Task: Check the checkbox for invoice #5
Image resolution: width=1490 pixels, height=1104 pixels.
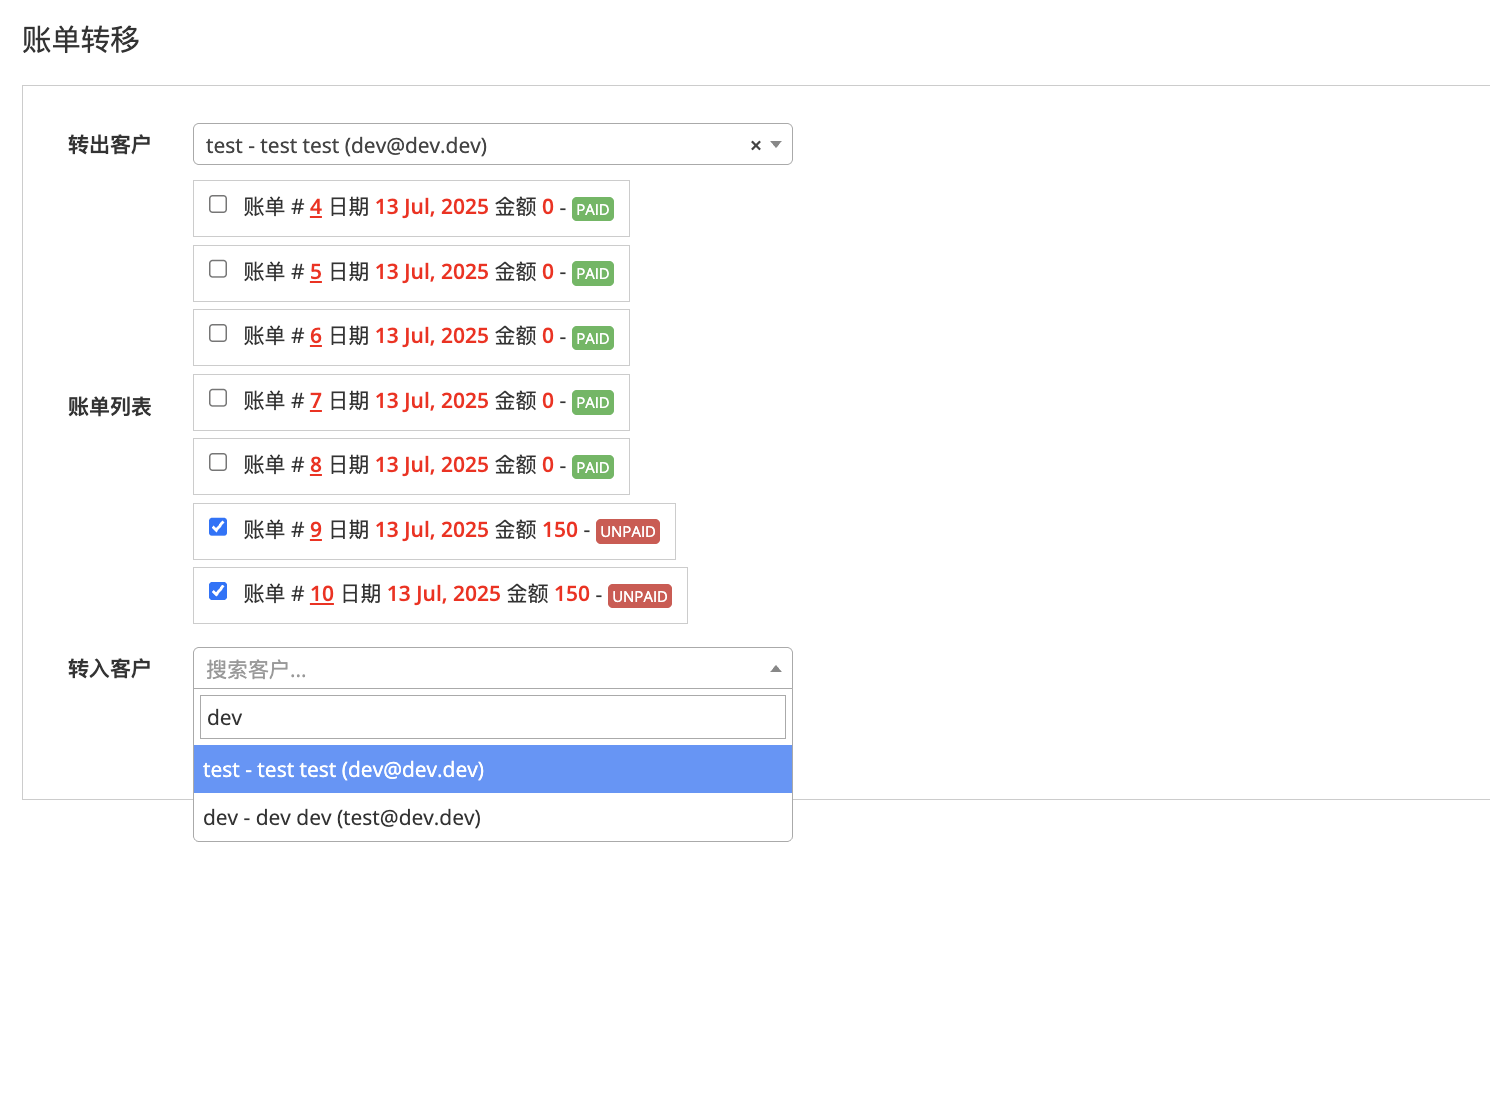Action: (218, 269)
